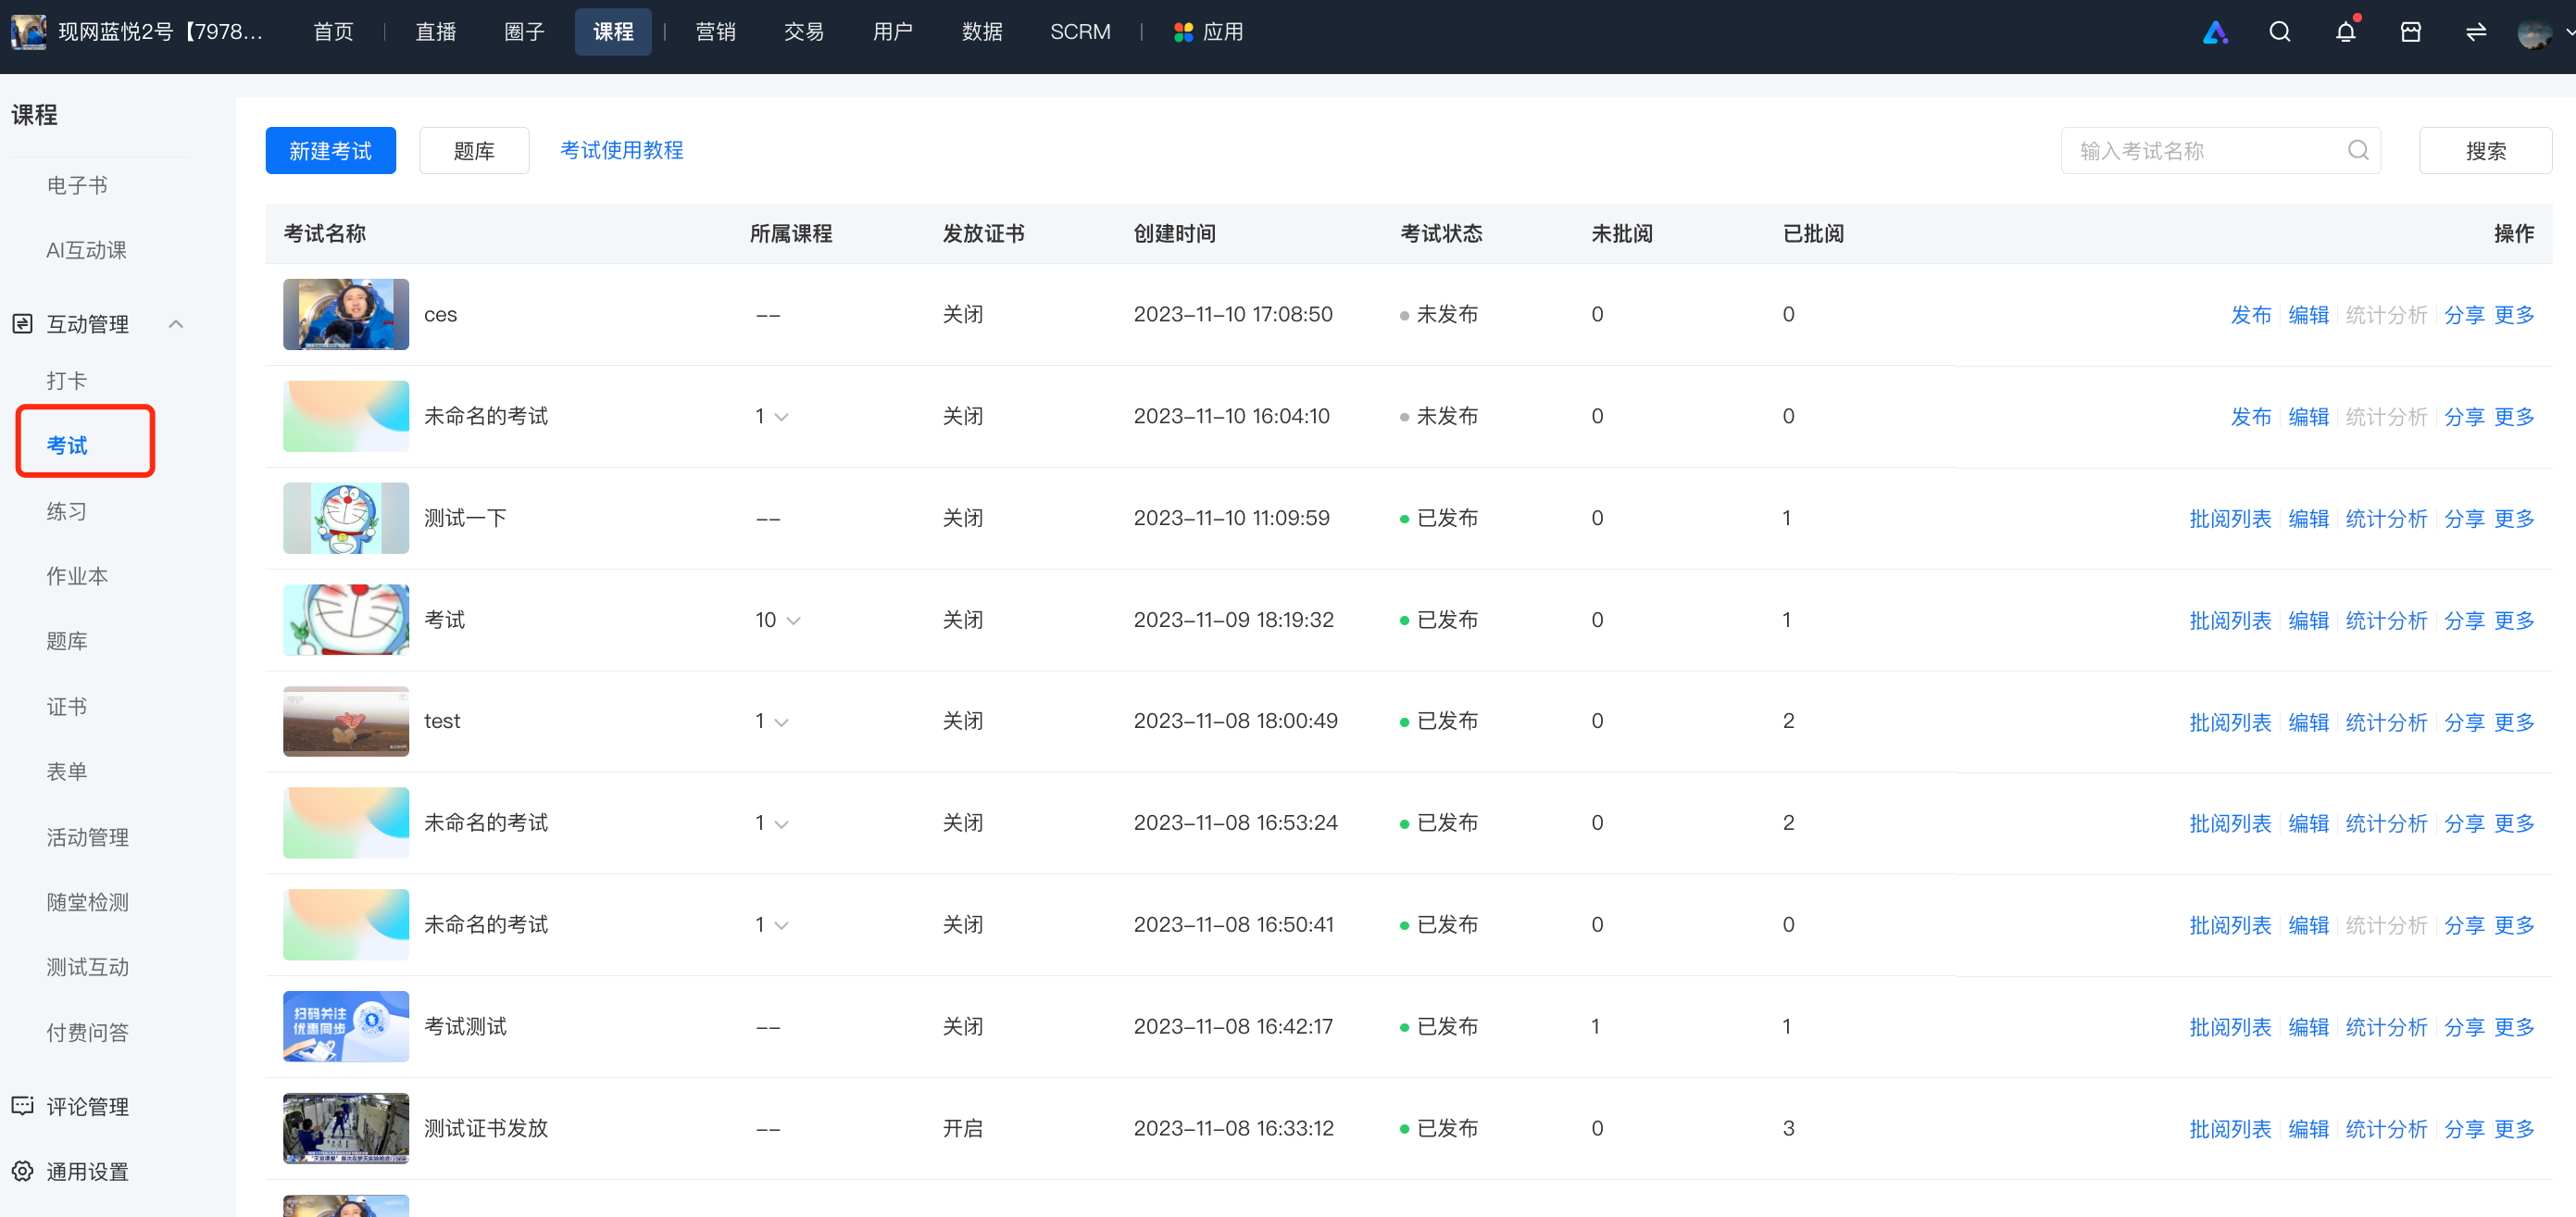The height and width of the screenshot is (1217, 2576).
Task: Click the 搜索 button
Action: point(2485,150)
